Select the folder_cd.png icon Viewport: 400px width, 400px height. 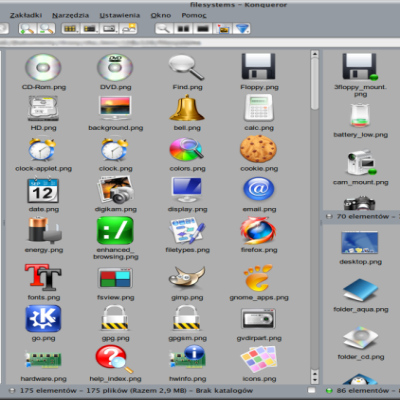tap(360, 337)
